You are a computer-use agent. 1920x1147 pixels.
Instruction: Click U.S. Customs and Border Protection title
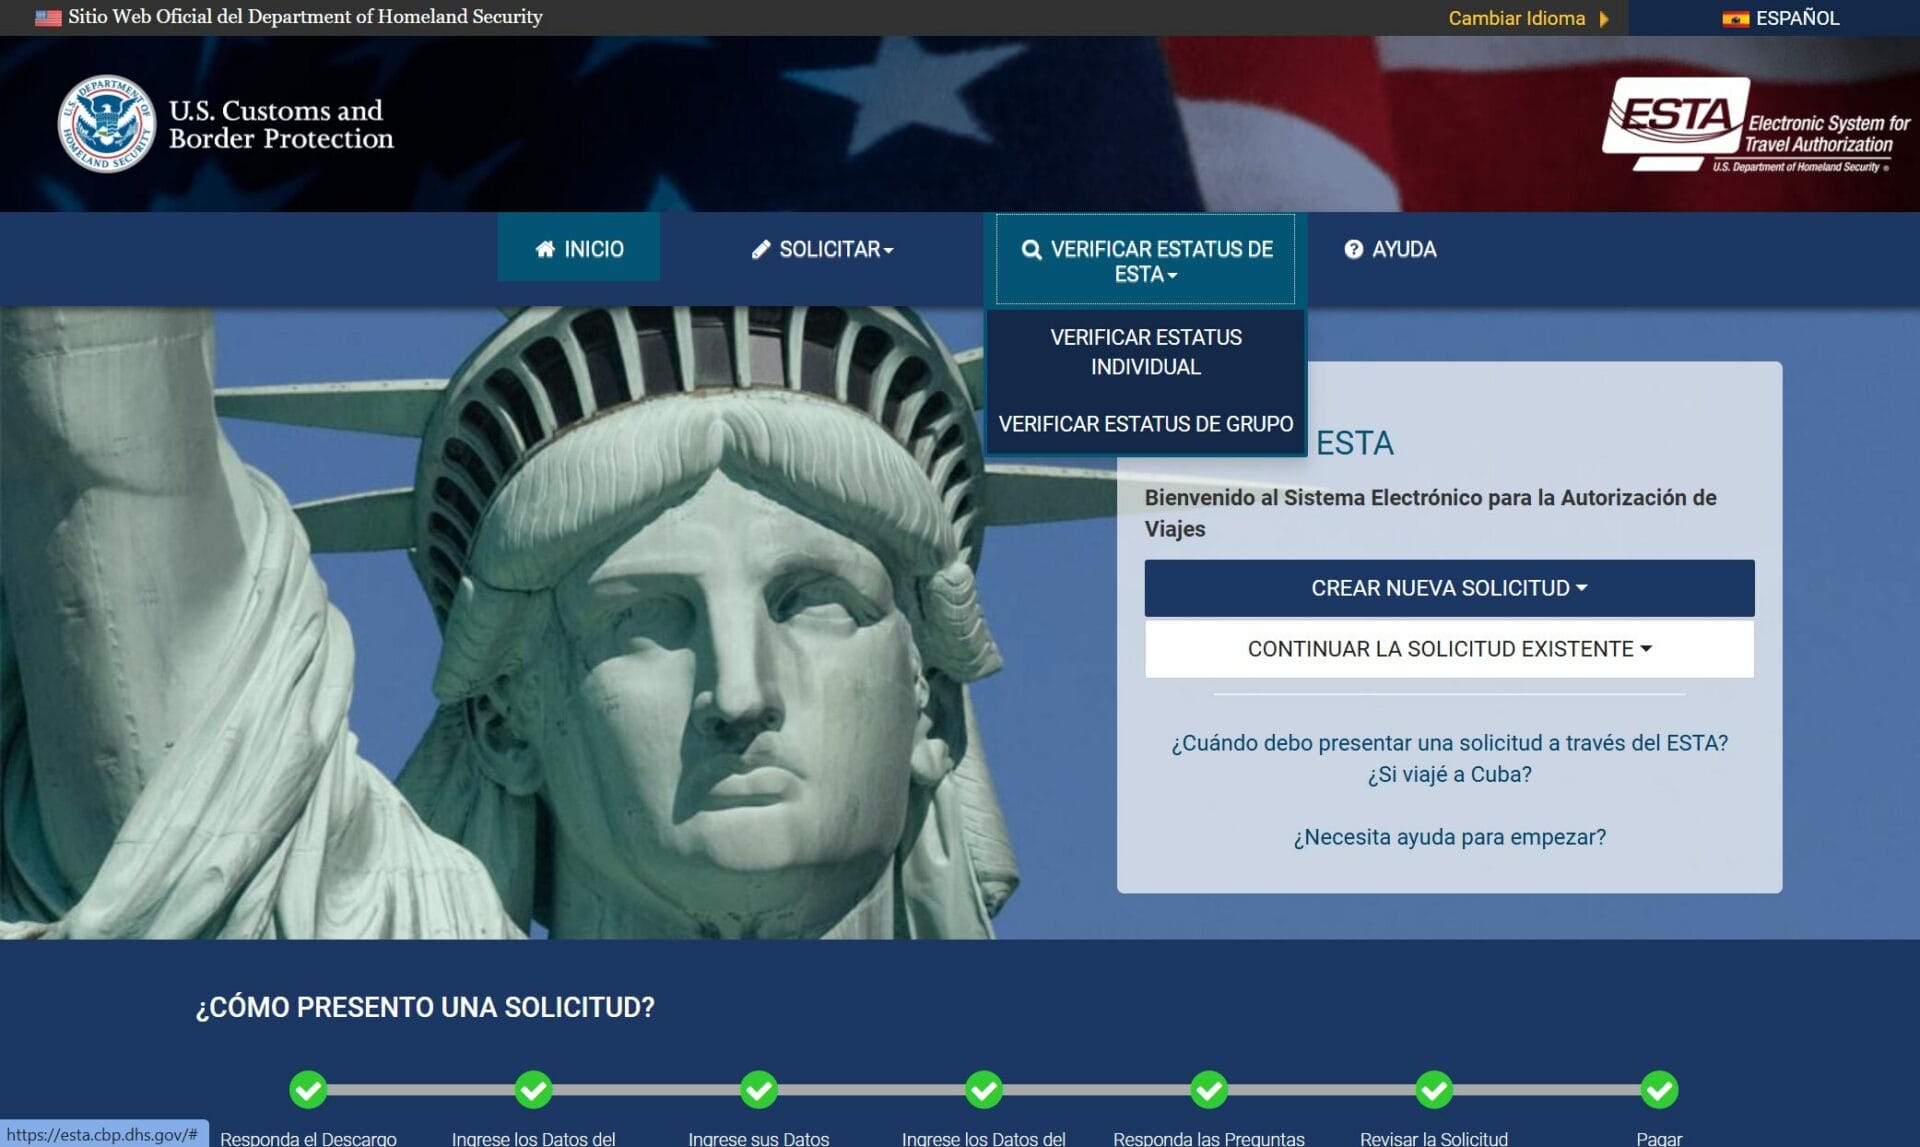pyautogui.click(x=281, y=124)
